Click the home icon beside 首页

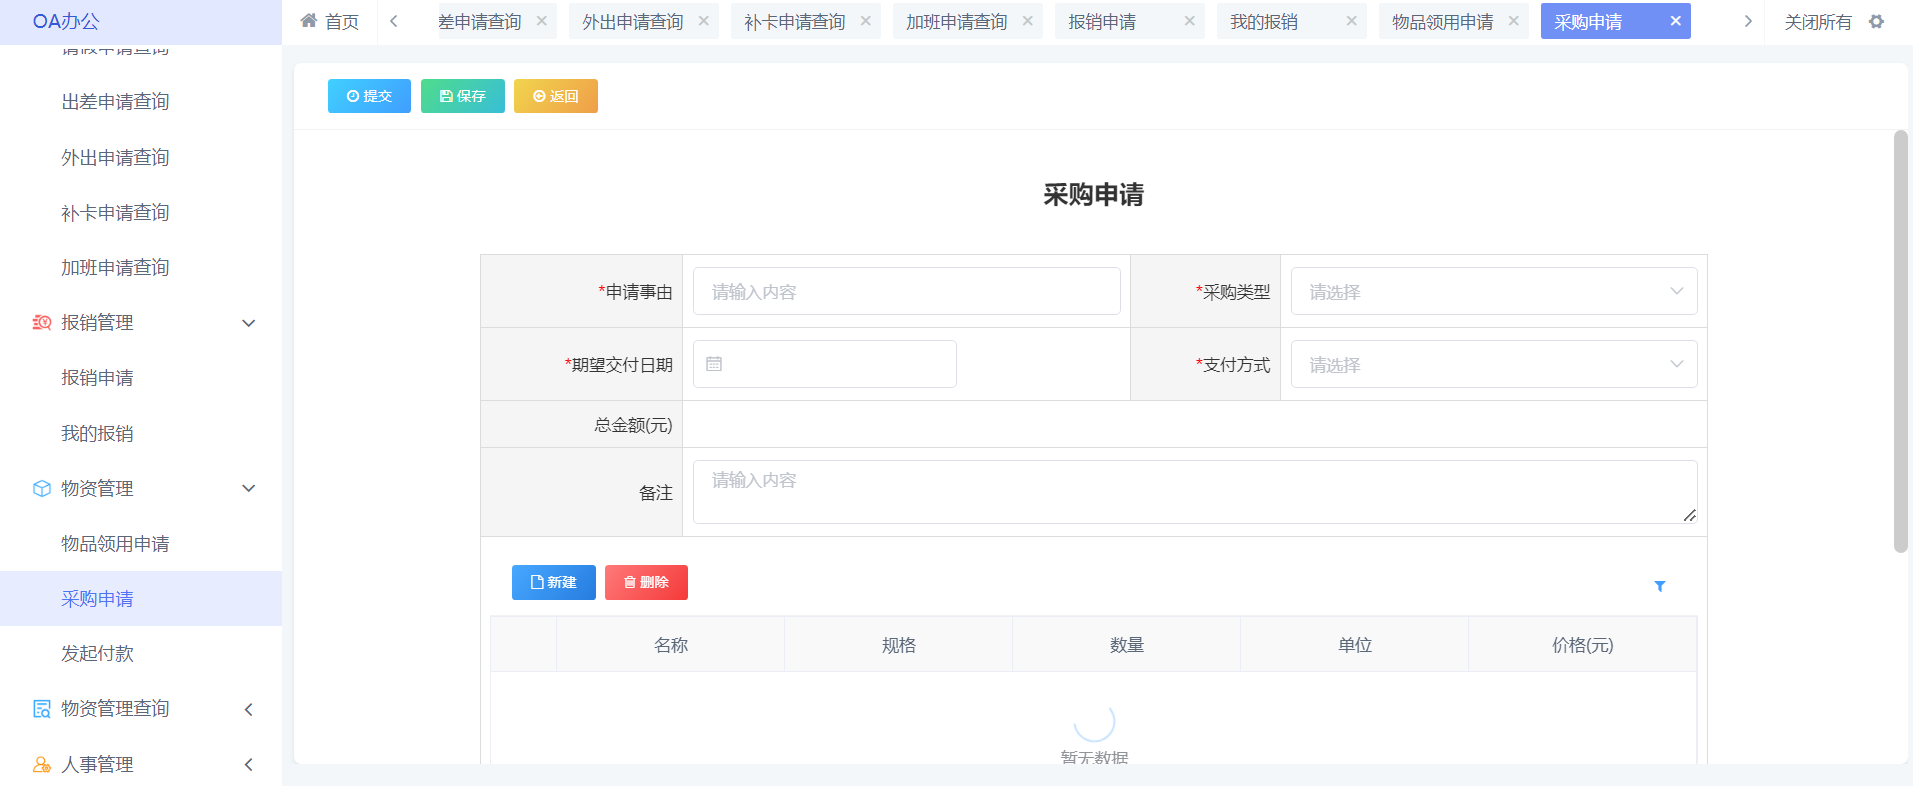point(309,21)
